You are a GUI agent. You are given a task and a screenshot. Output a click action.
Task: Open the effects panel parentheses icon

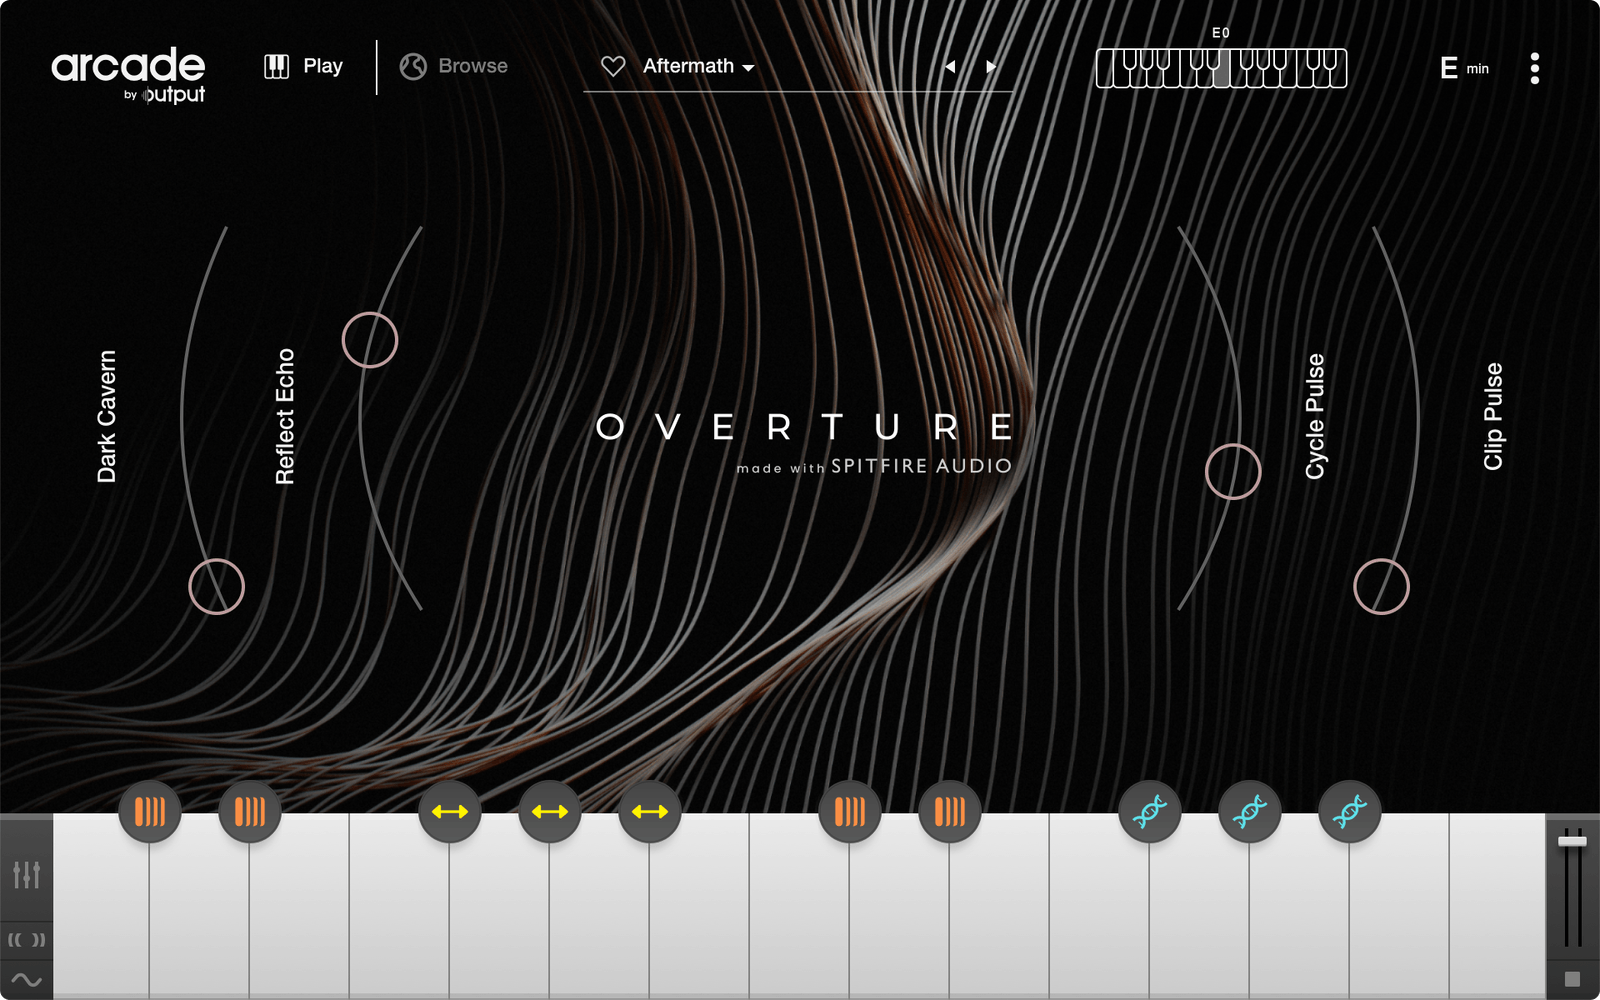(x=26, y=940)
